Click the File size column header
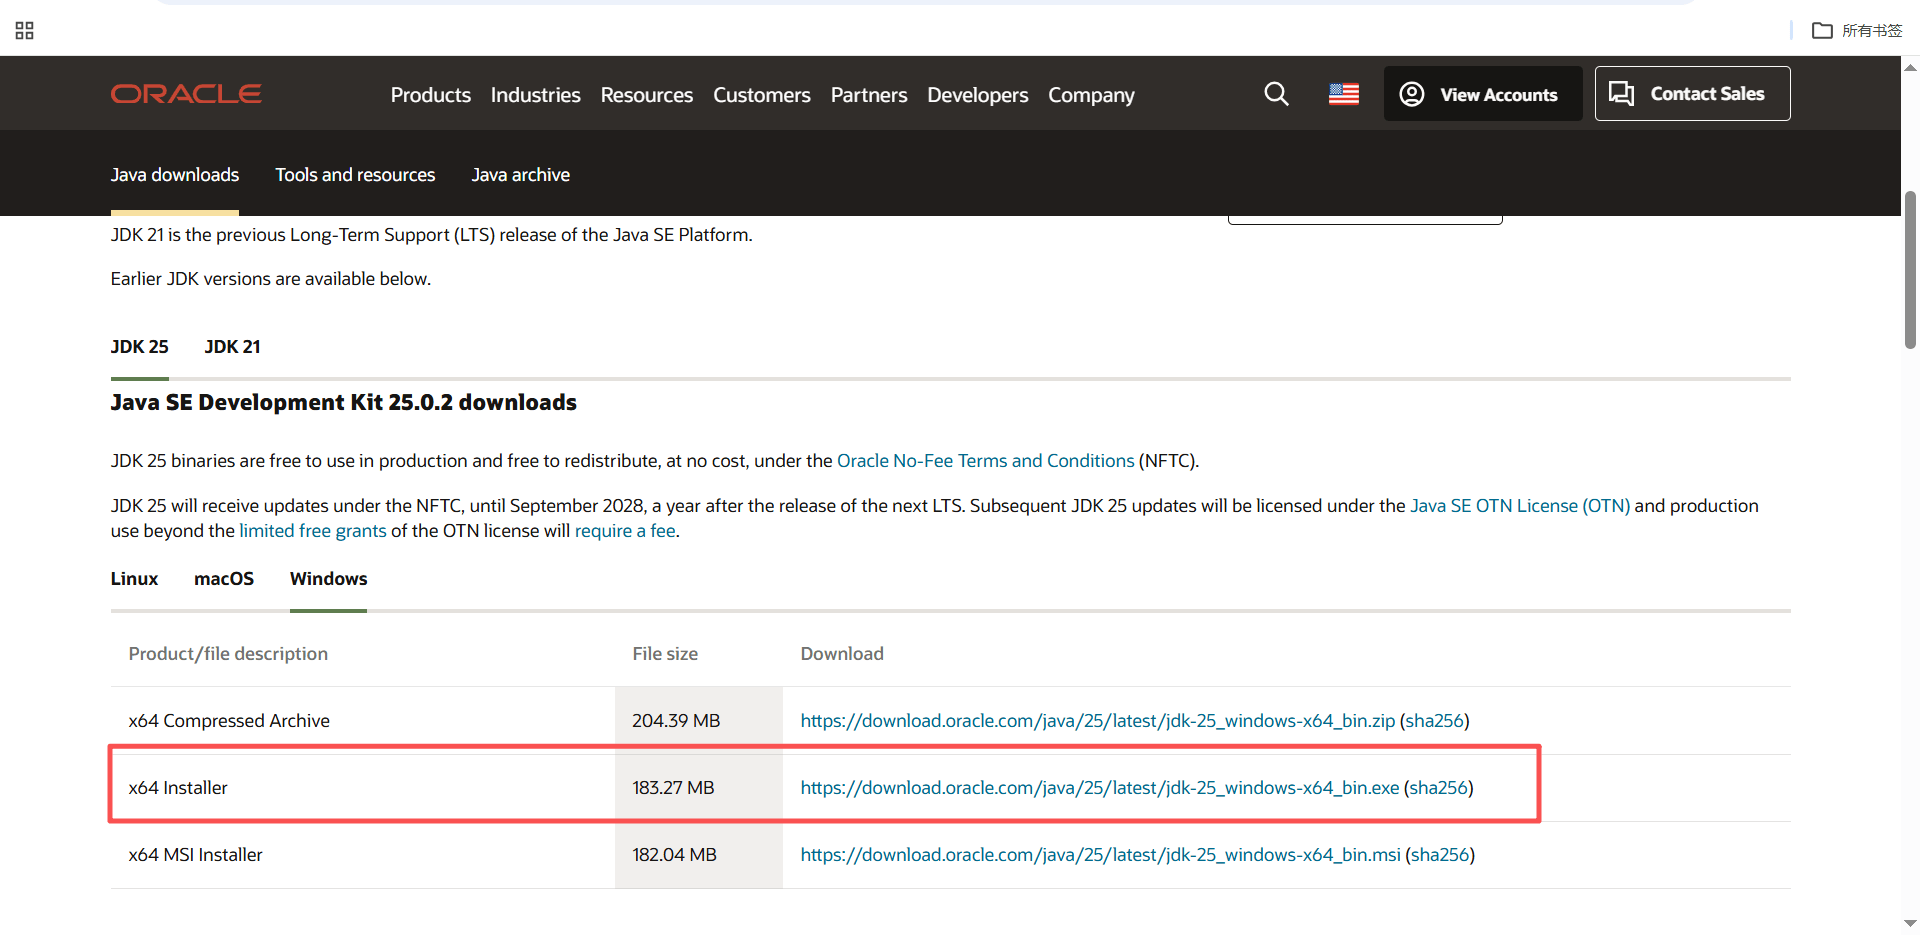 (x=665, y=654)
